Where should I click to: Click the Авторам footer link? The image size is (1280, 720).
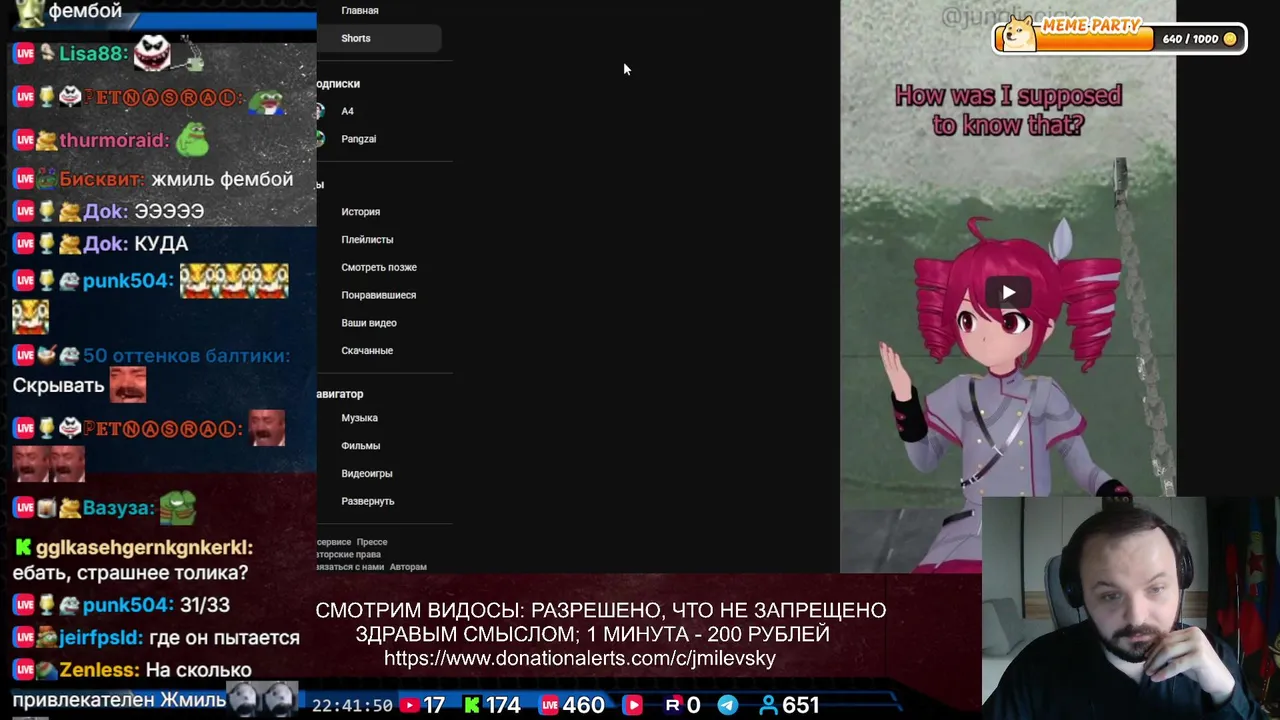408,567
